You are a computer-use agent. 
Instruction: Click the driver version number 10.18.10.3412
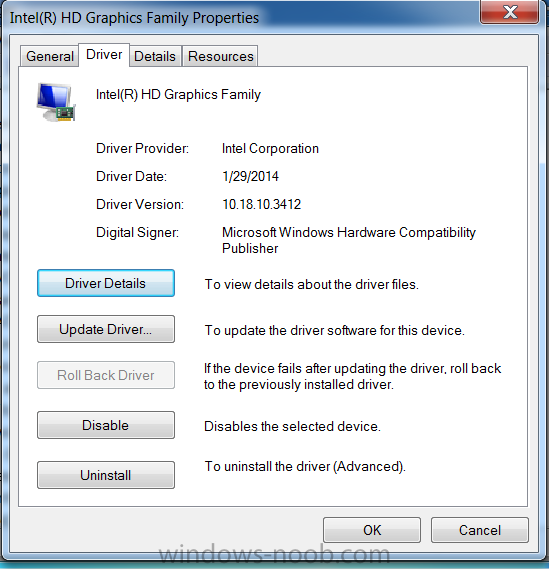(262, 204)
